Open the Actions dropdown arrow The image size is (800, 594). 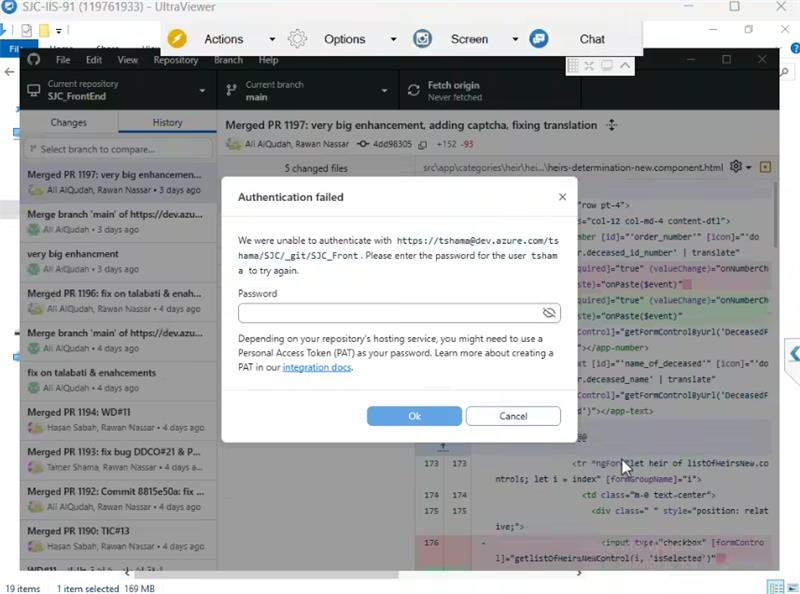tap(272, 39)
